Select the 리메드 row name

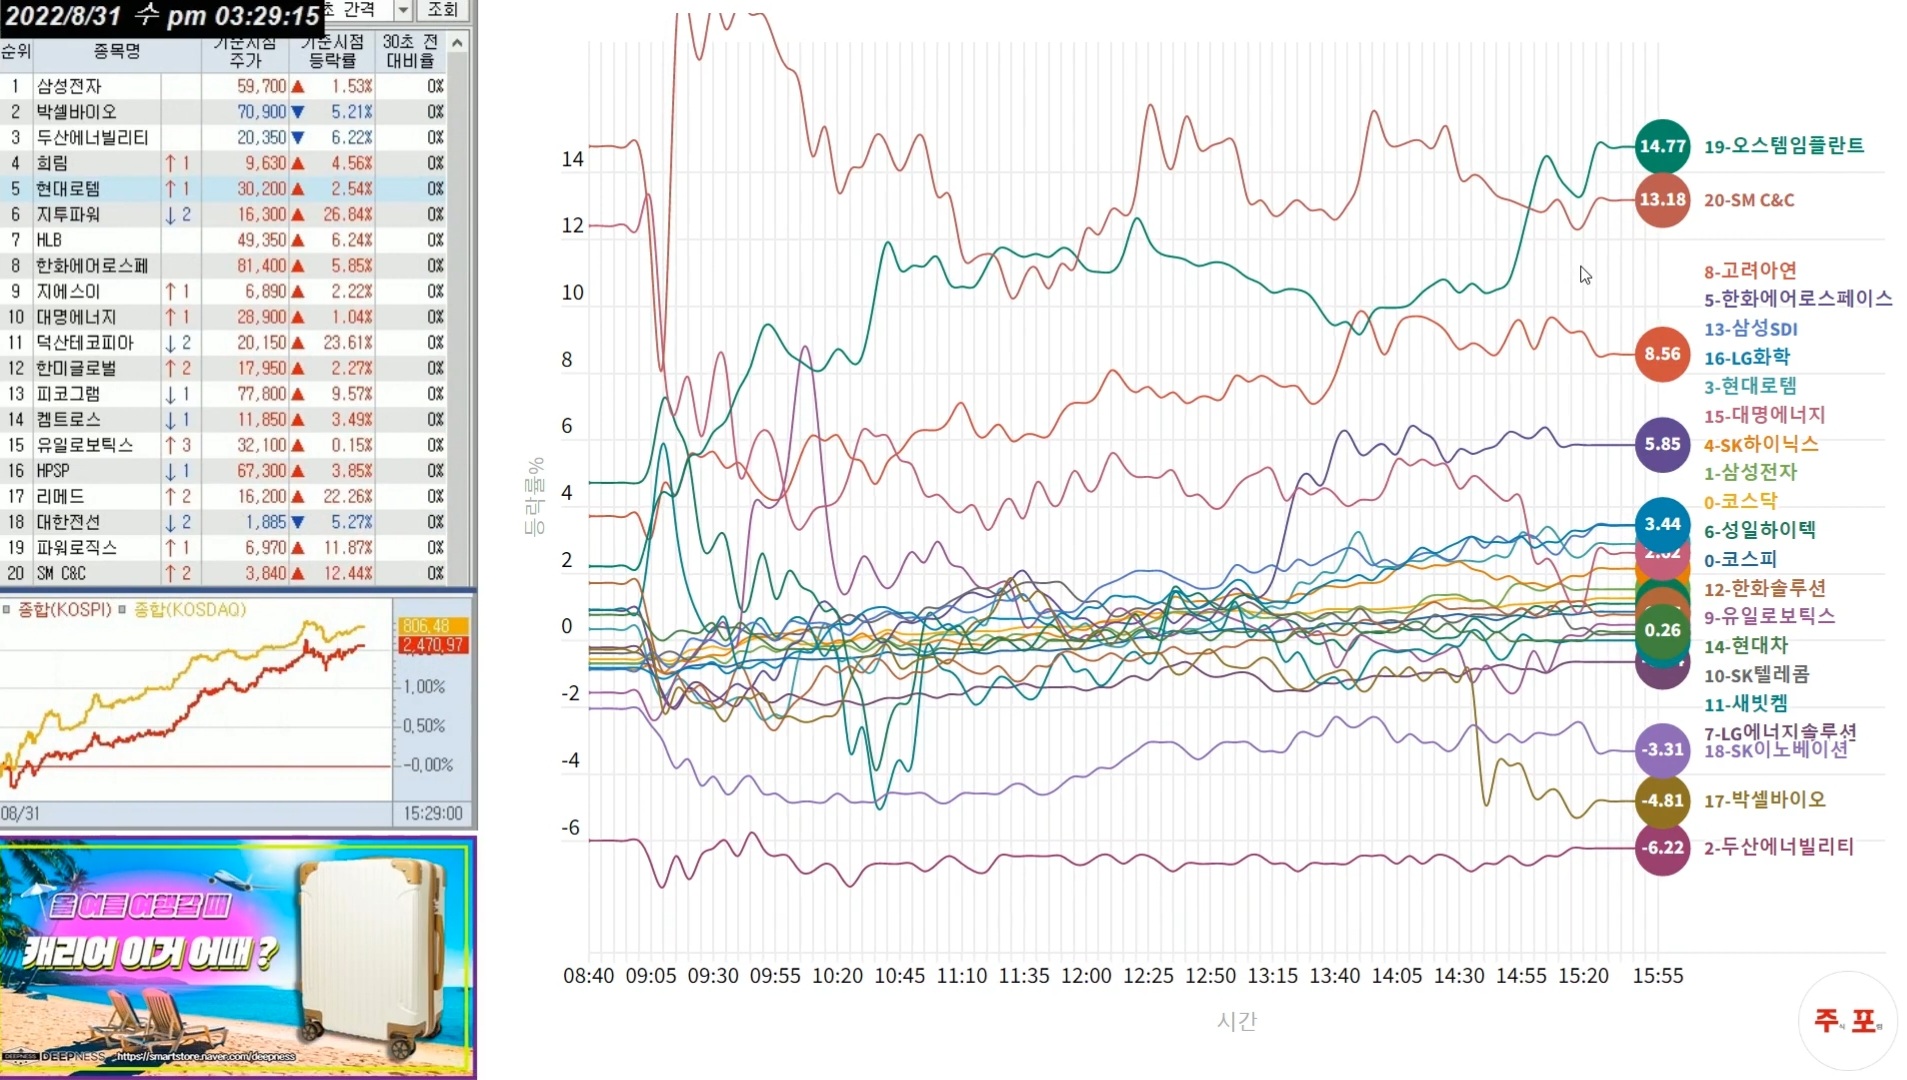pos(60,497)
